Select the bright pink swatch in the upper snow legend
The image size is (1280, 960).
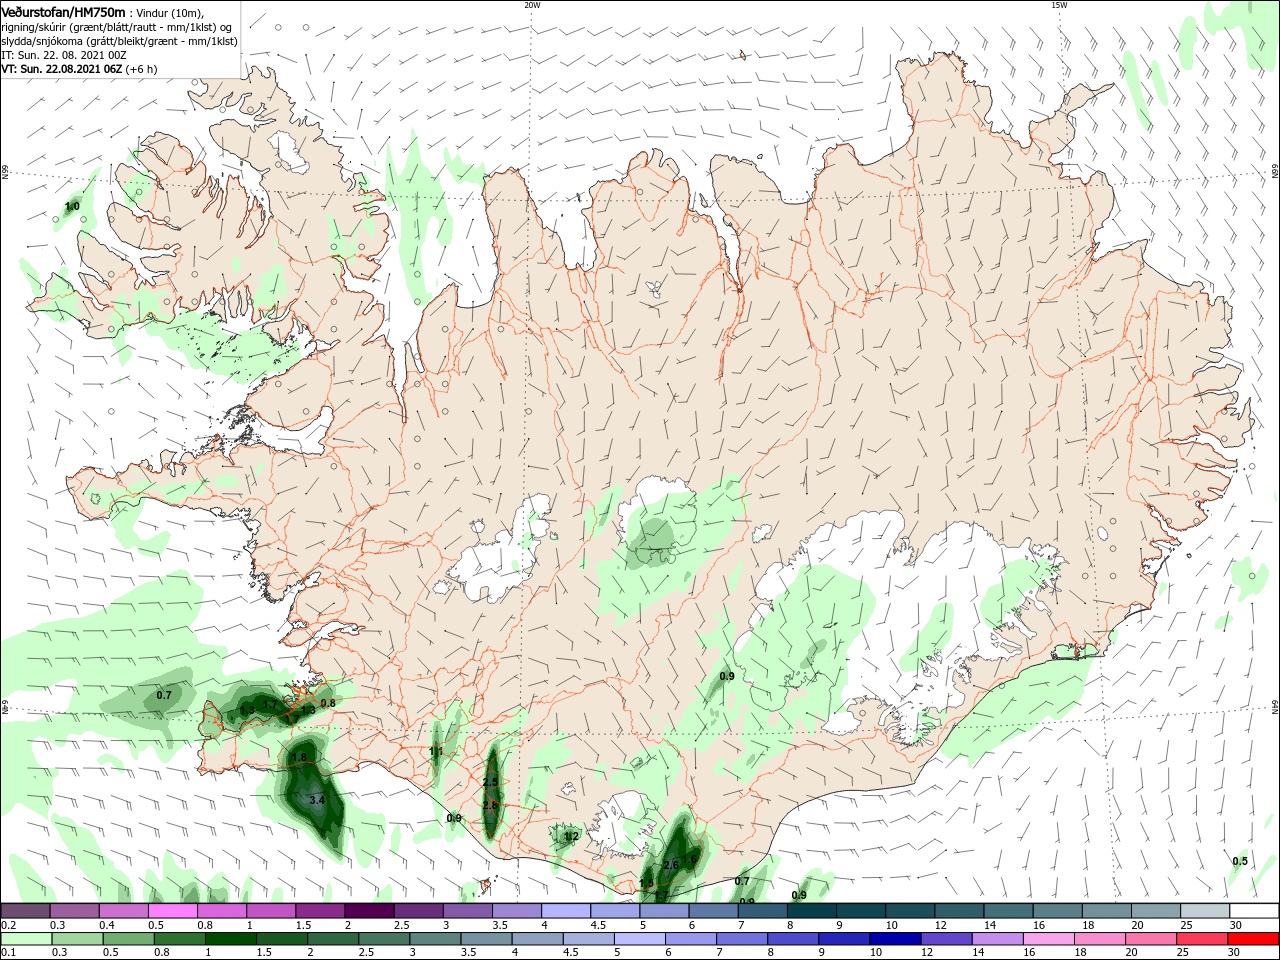[172, 910]
